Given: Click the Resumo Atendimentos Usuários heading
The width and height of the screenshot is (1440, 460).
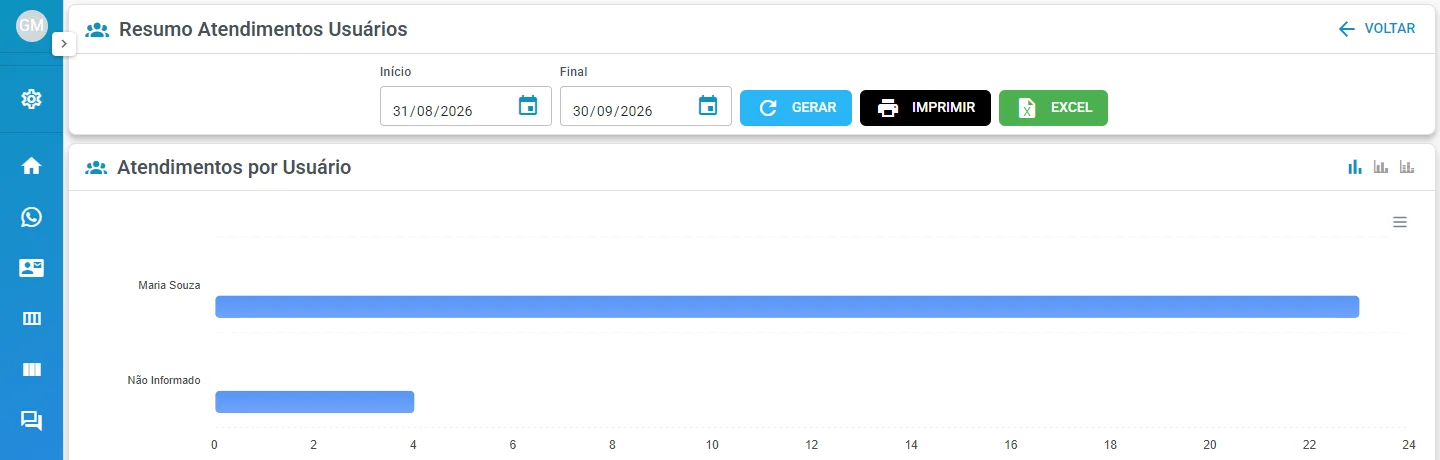Looking at the screenshot, I should (x=263, y=29).
